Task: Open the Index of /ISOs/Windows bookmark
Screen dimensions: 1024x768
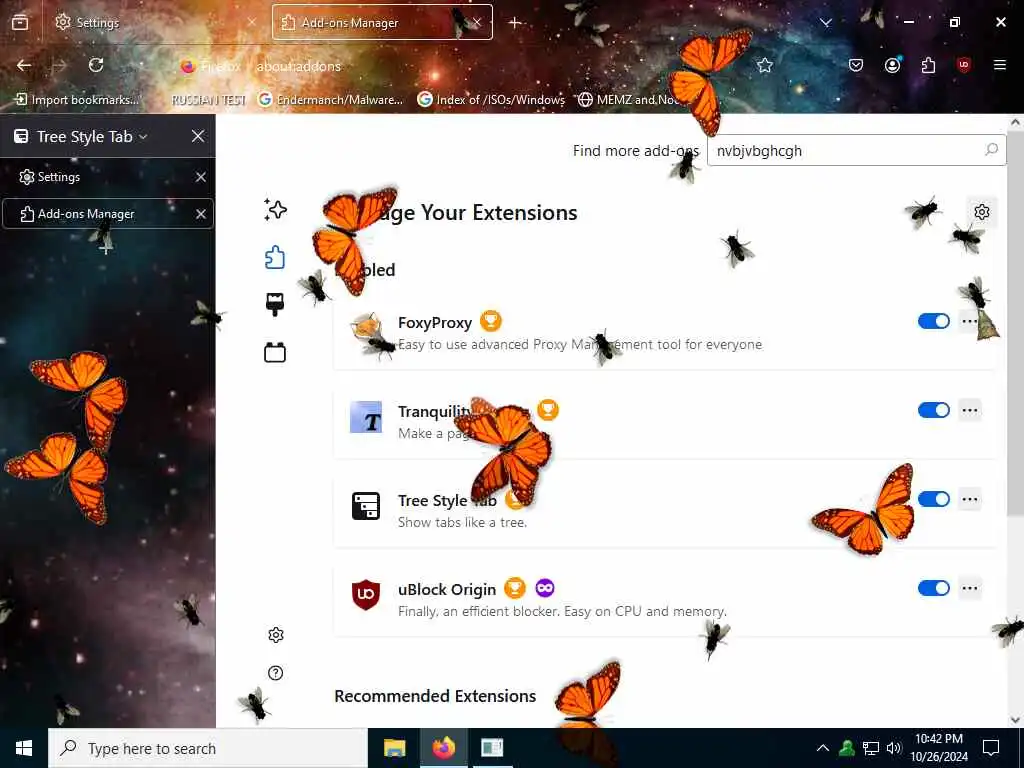Action: (491, 99)
